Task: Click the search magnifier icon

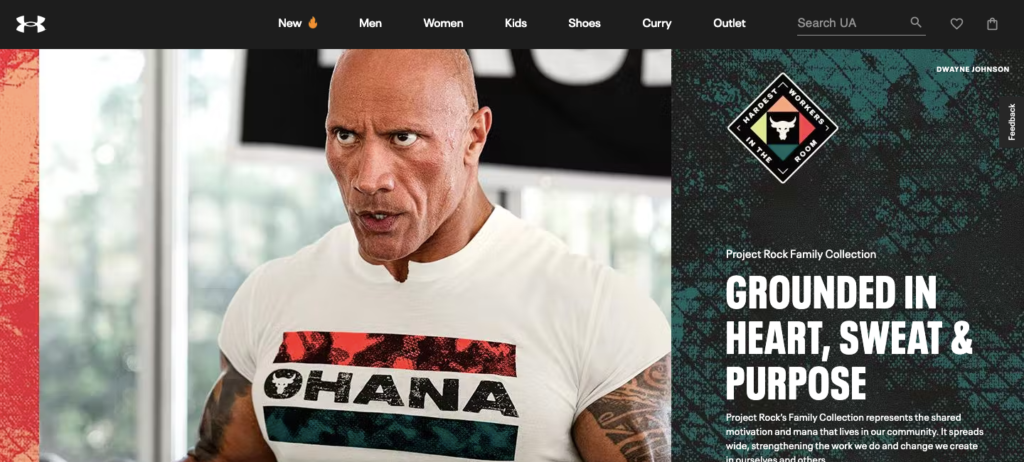Action: (x=916, y=22)
